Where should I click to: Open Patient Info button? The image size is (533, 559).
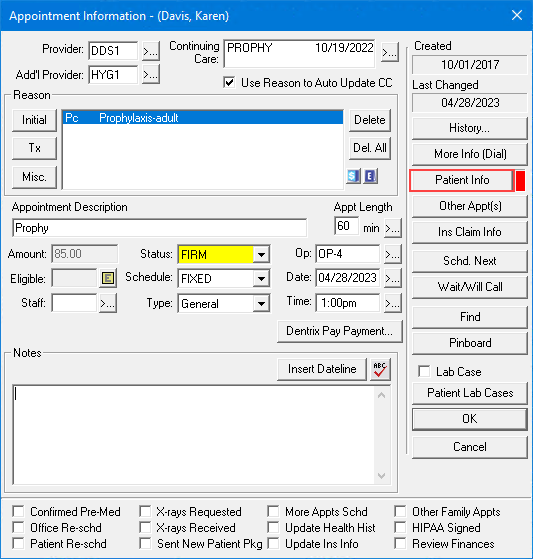pyautogui.click(x=462, y=180)
